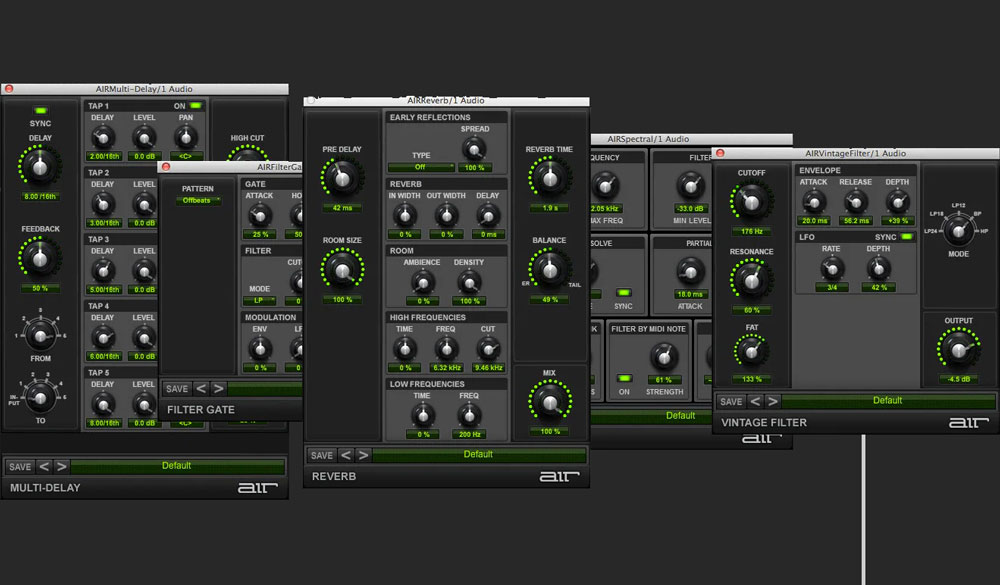
Task: Click the High Frequencies Cut knob
Action: pos(488,348)
